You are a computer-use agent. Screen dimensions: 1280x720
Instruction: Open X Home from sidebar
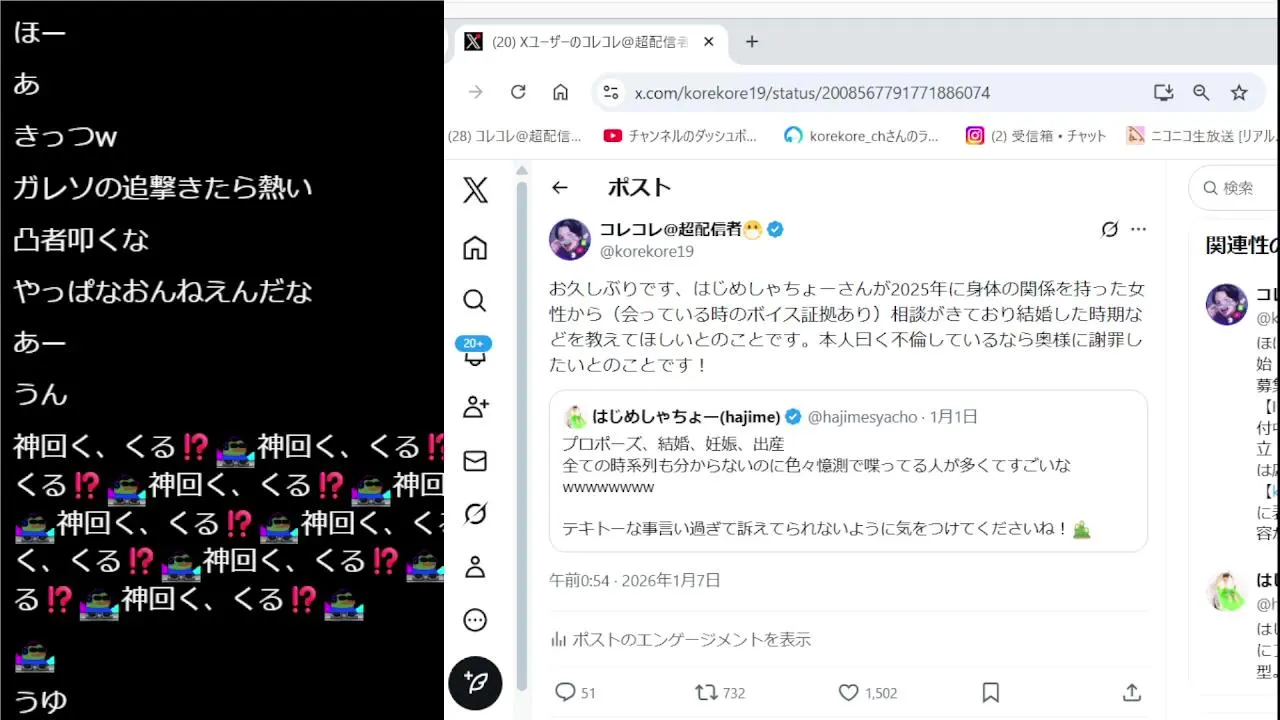coord(475,248)
